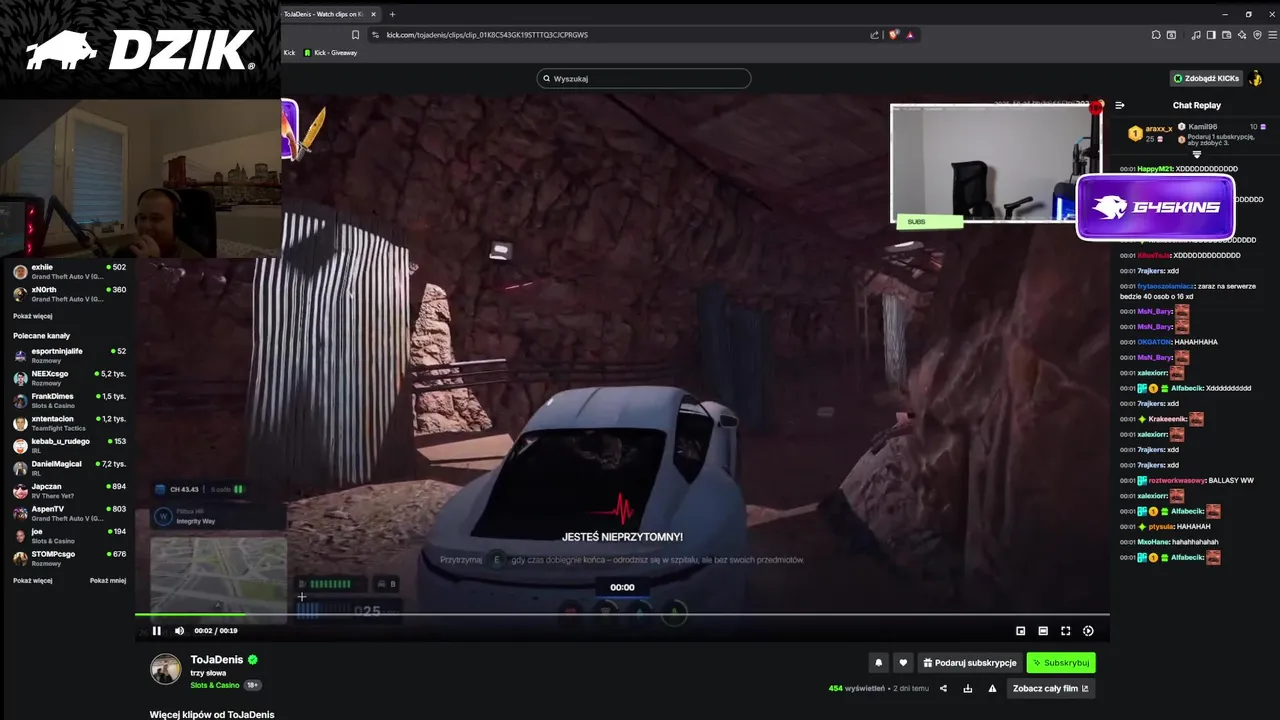Enter fullscreen for the clip

tap(1065, 631)
